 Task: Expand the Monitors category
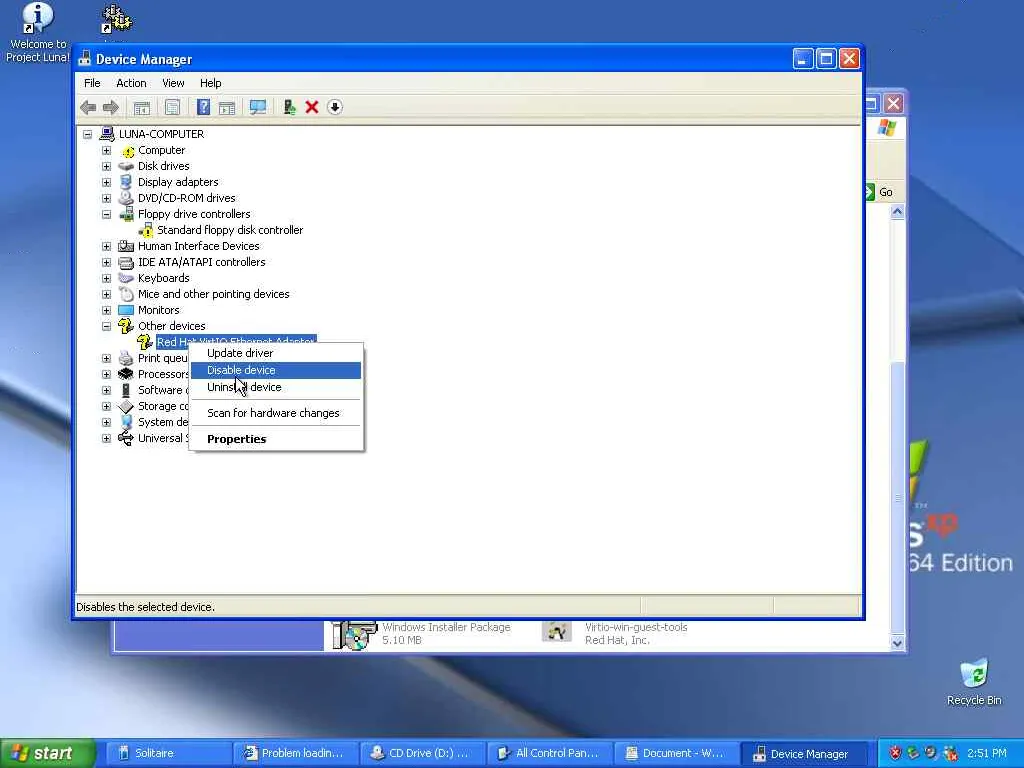106,310
